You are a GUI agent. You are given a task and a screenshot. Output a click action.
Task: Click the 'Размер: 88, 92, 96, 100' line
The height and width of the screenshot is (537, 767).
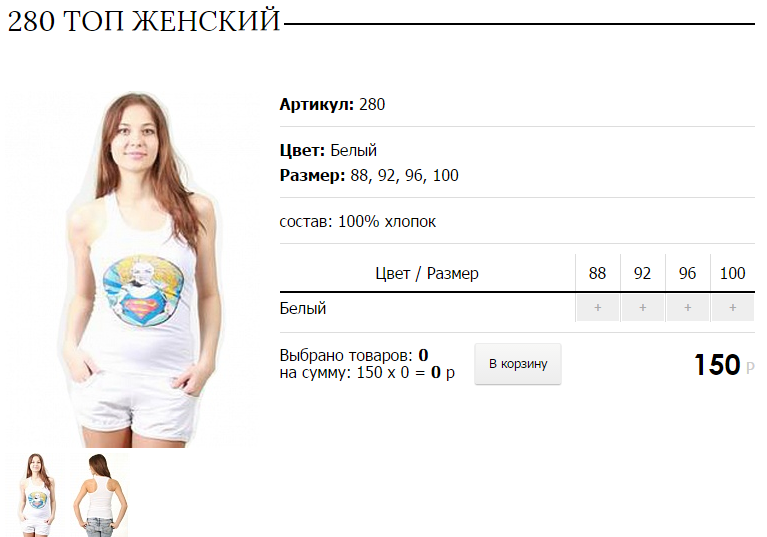pyautogui.click(x=369, y=175)
